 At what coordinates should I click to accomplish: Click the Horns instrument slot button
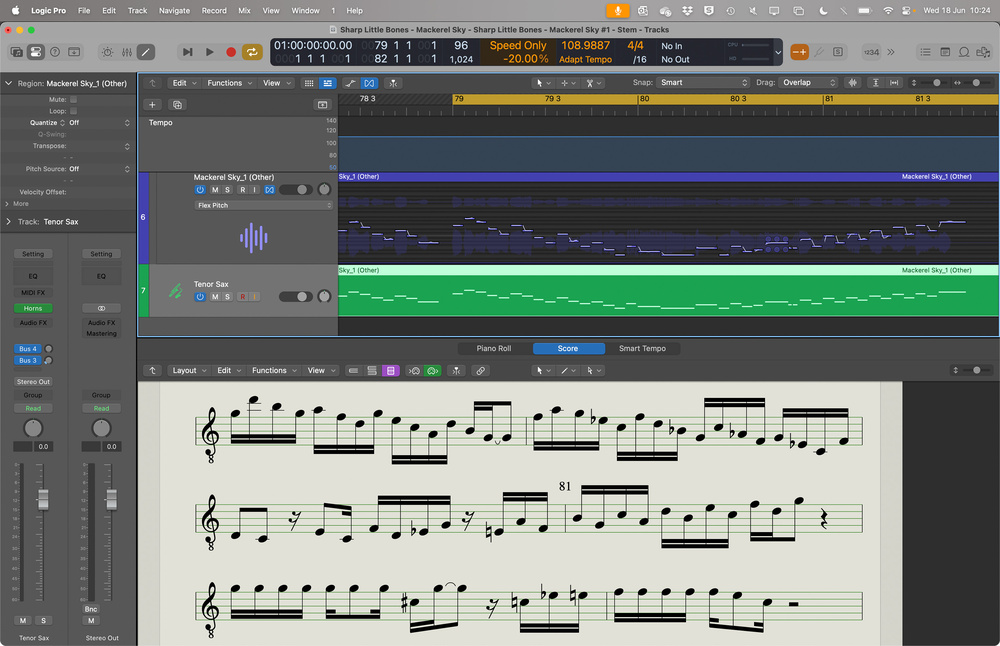[x=33, y=308]
